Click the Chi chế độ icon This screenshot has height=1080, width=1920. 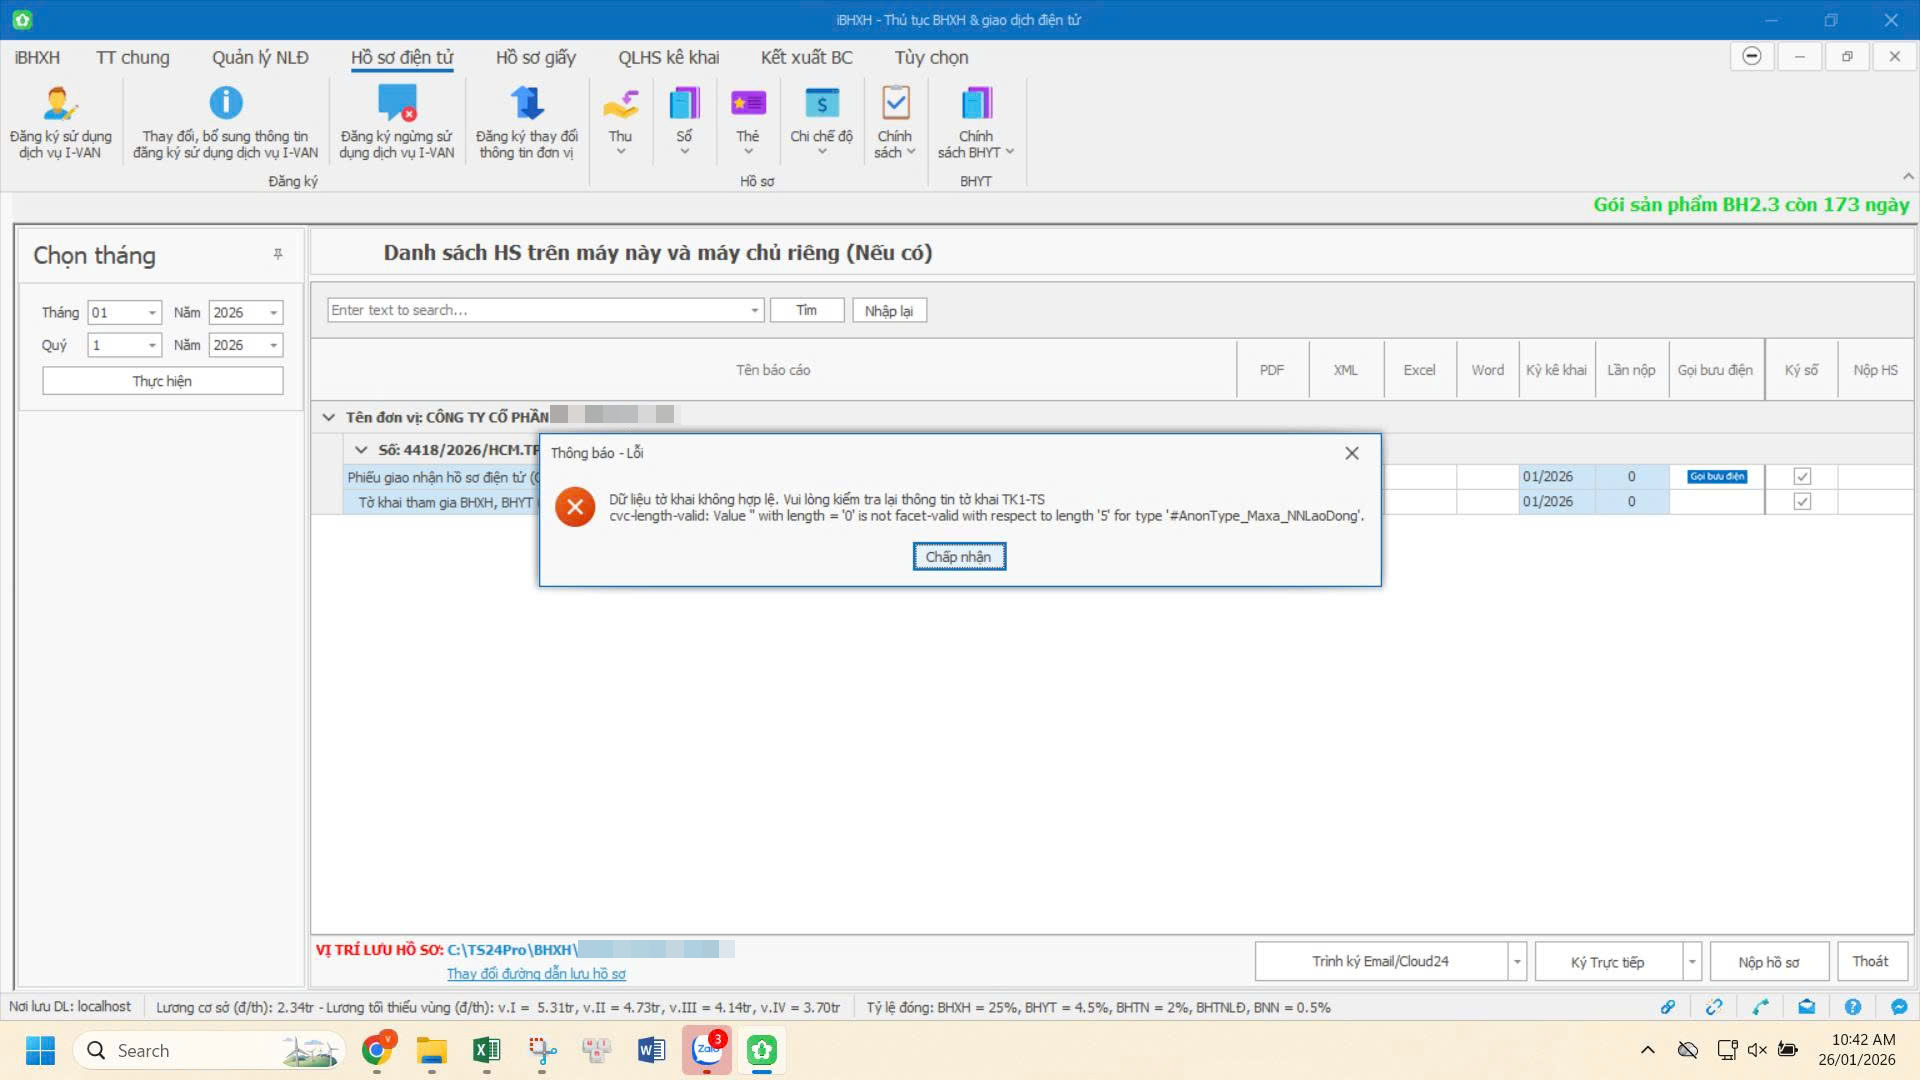[x=821, y=104]
